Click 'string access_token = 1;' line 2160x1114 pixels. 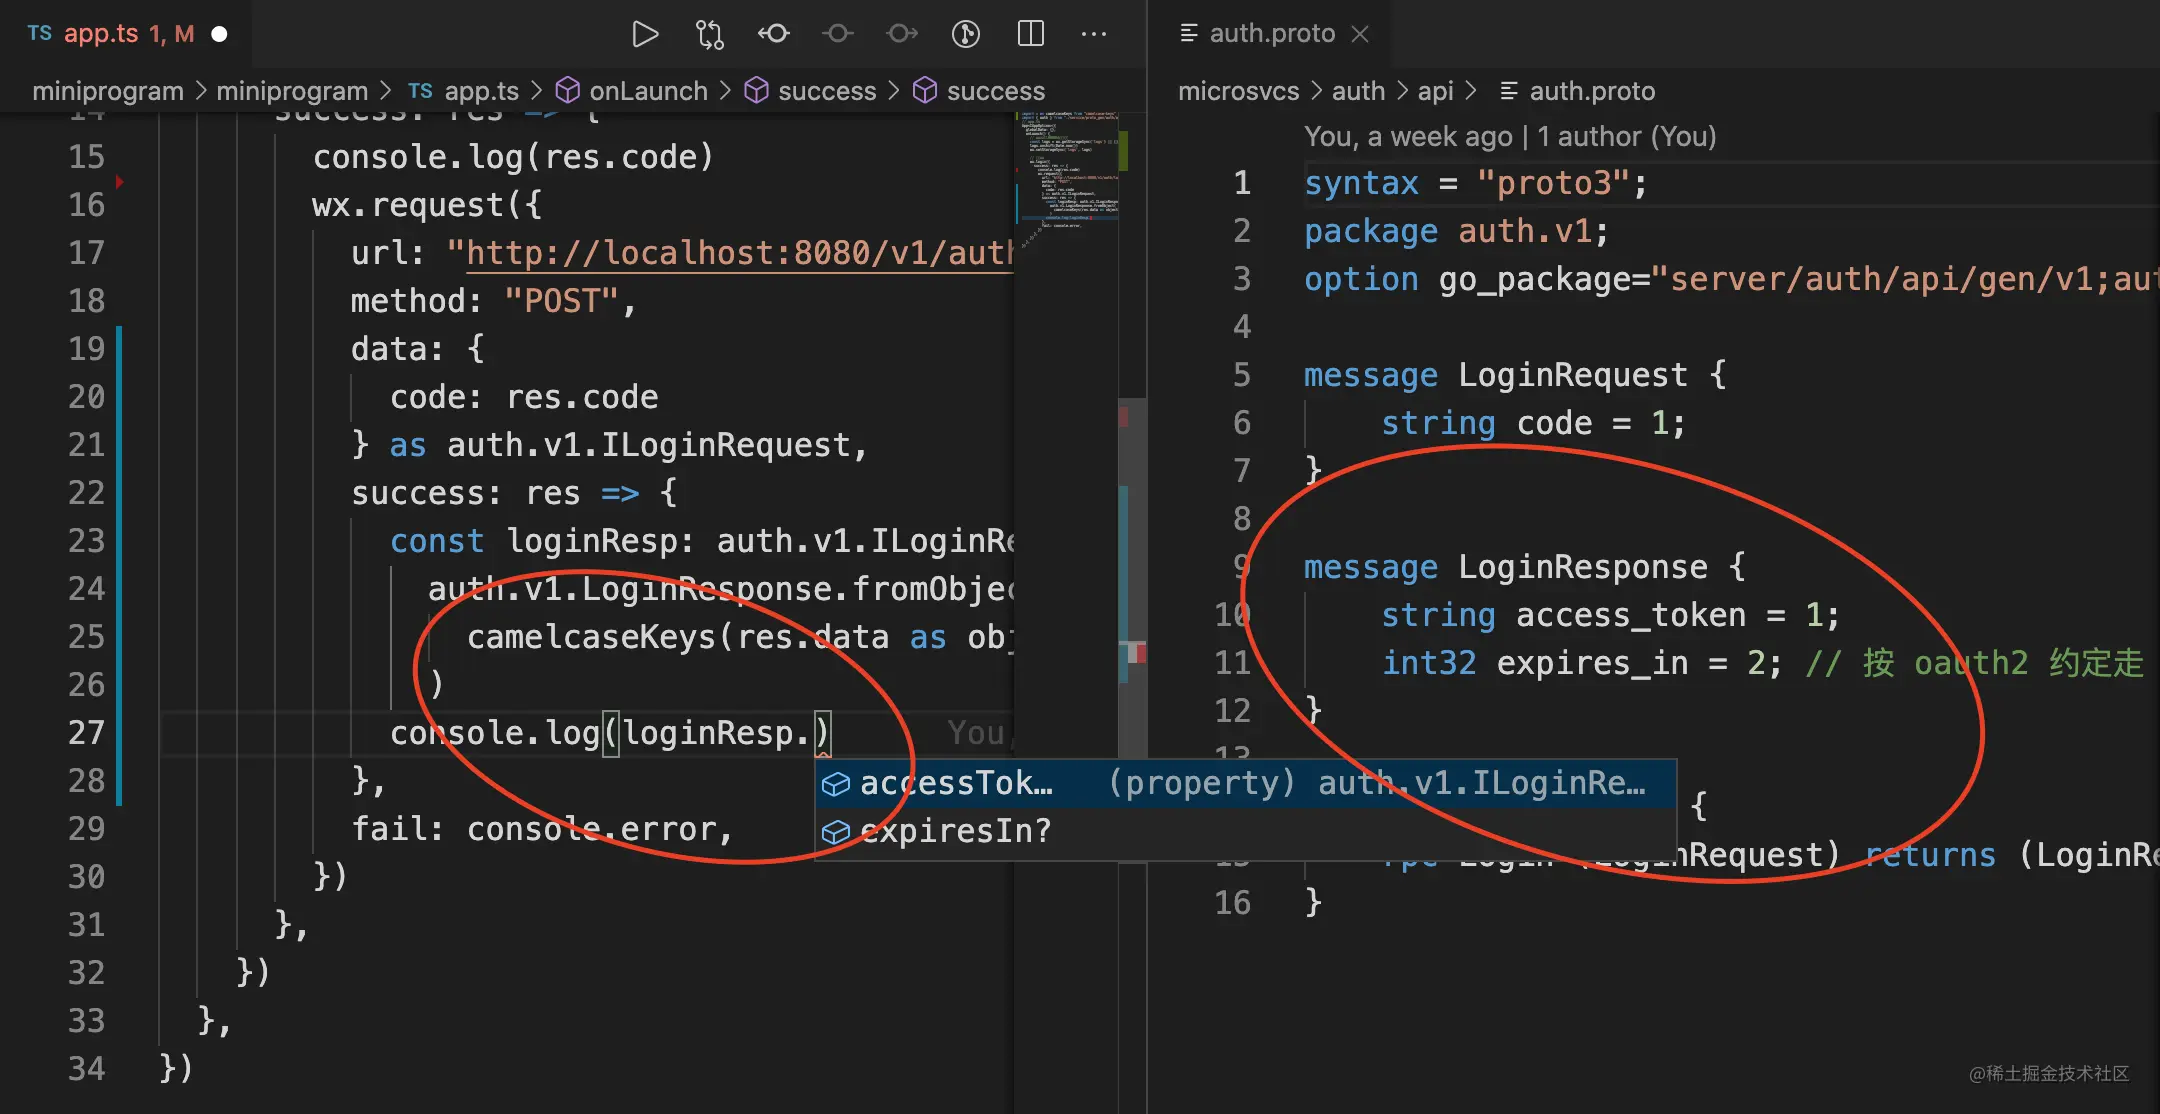coord(1610,615)
